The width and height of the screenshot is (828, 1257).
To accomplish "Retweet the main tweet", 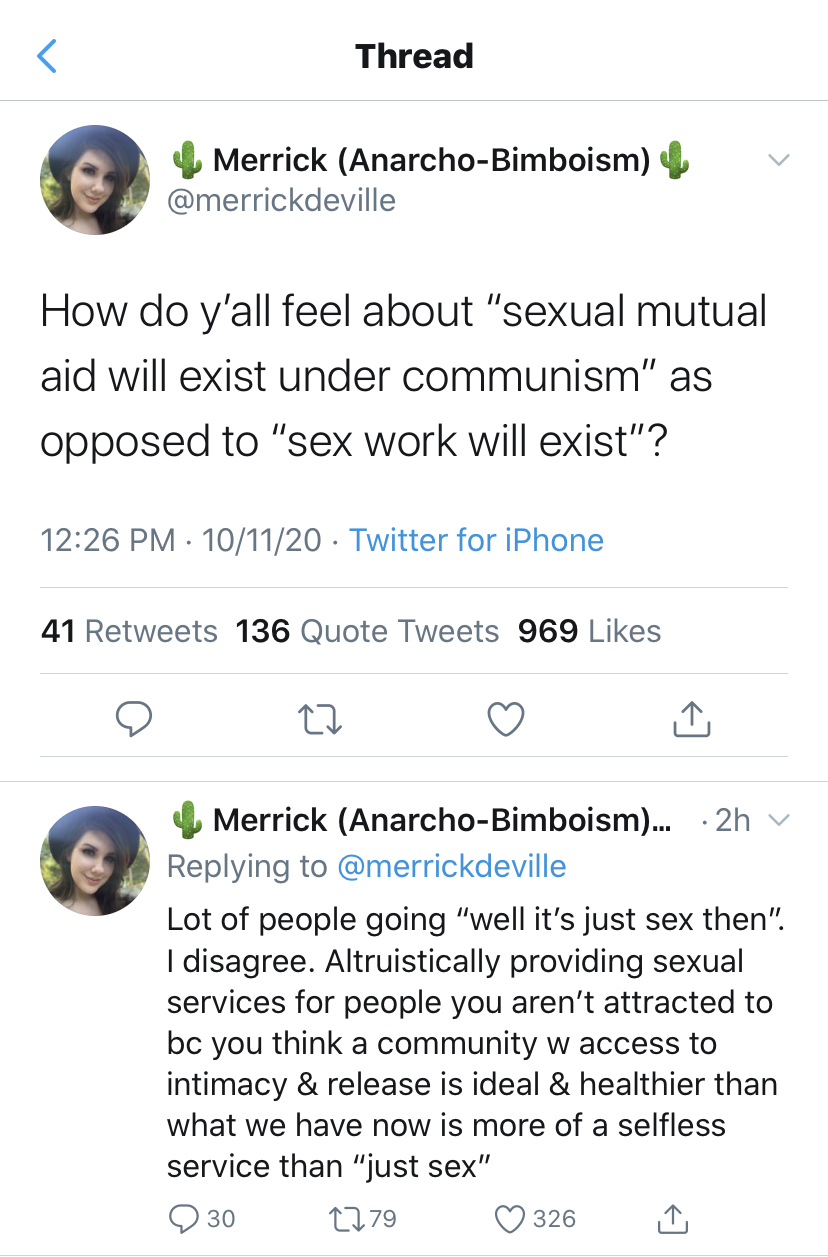I will (x=321, y=718).
